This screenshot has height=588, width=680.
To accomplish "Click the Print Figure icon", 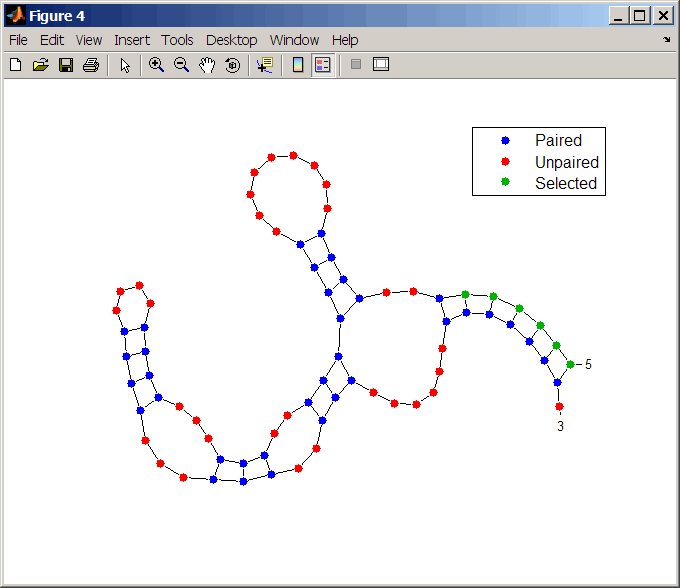I will [91, 65].
